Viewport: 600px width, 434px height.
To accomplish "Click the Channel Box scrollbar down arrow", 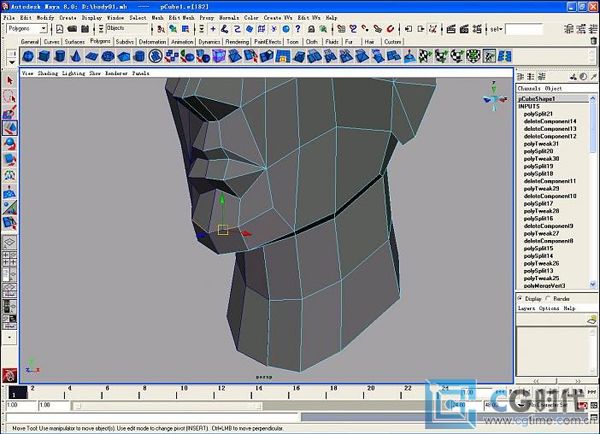I will [x=593, y=284].
